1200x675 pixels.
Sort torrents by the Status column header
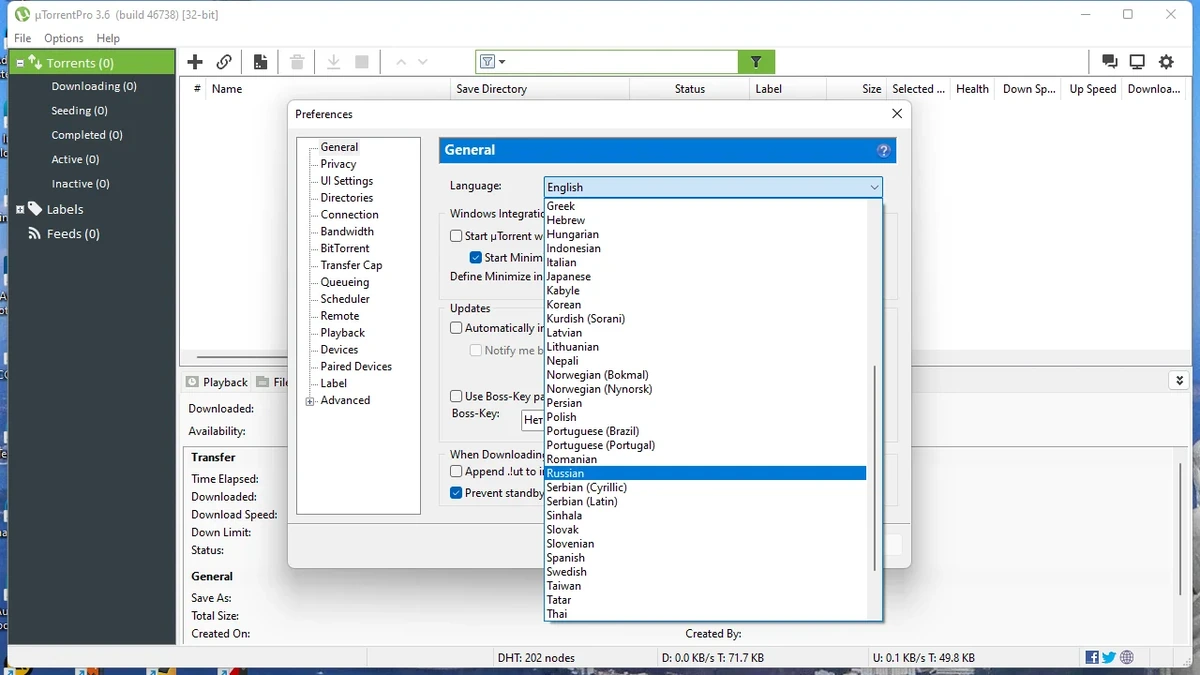(690, 89)
